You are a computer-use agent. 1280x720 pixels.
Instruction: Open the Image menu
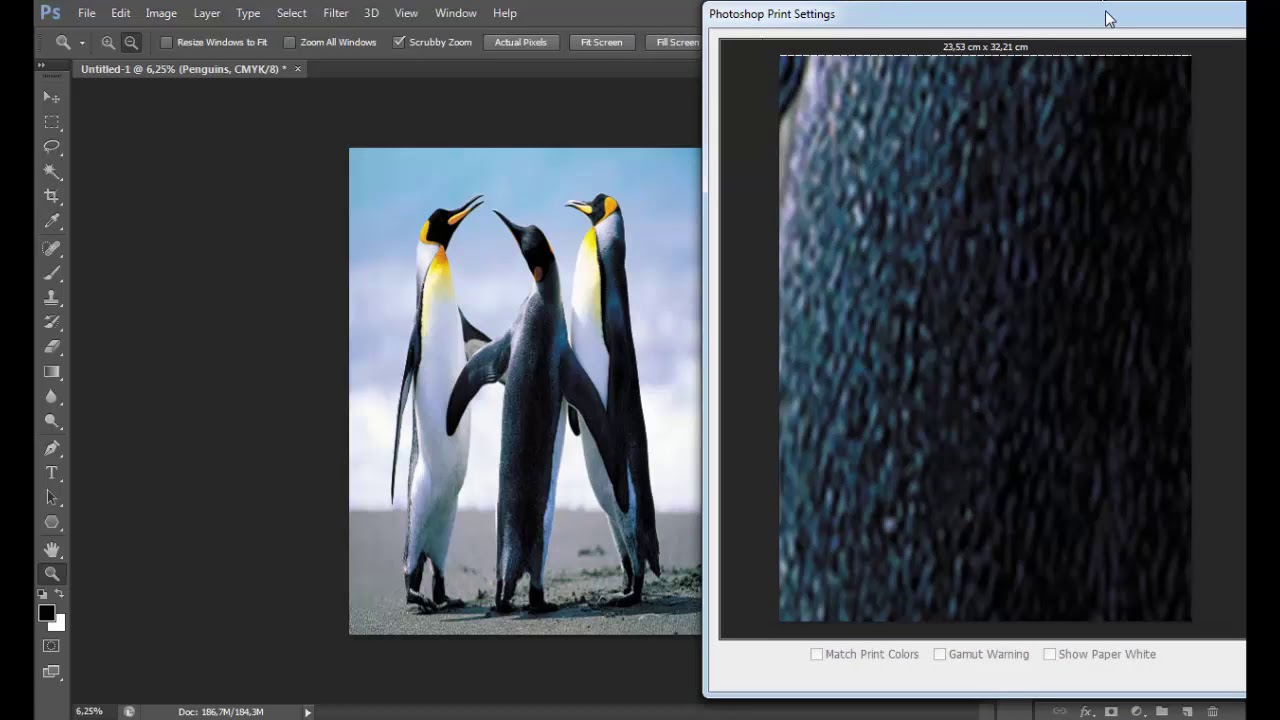161,13
